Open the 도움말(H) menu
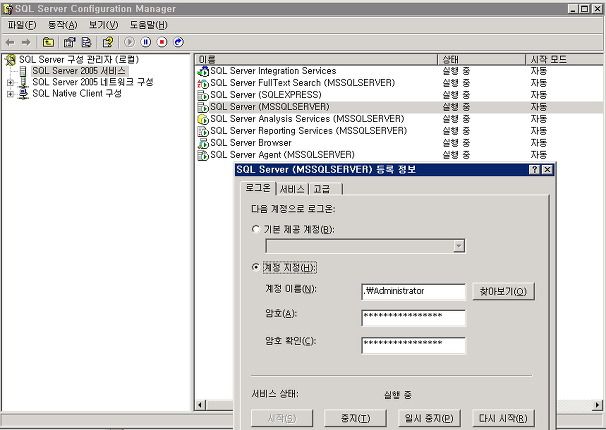The height and width of the screenshot is (430, 606). point(148,25)
